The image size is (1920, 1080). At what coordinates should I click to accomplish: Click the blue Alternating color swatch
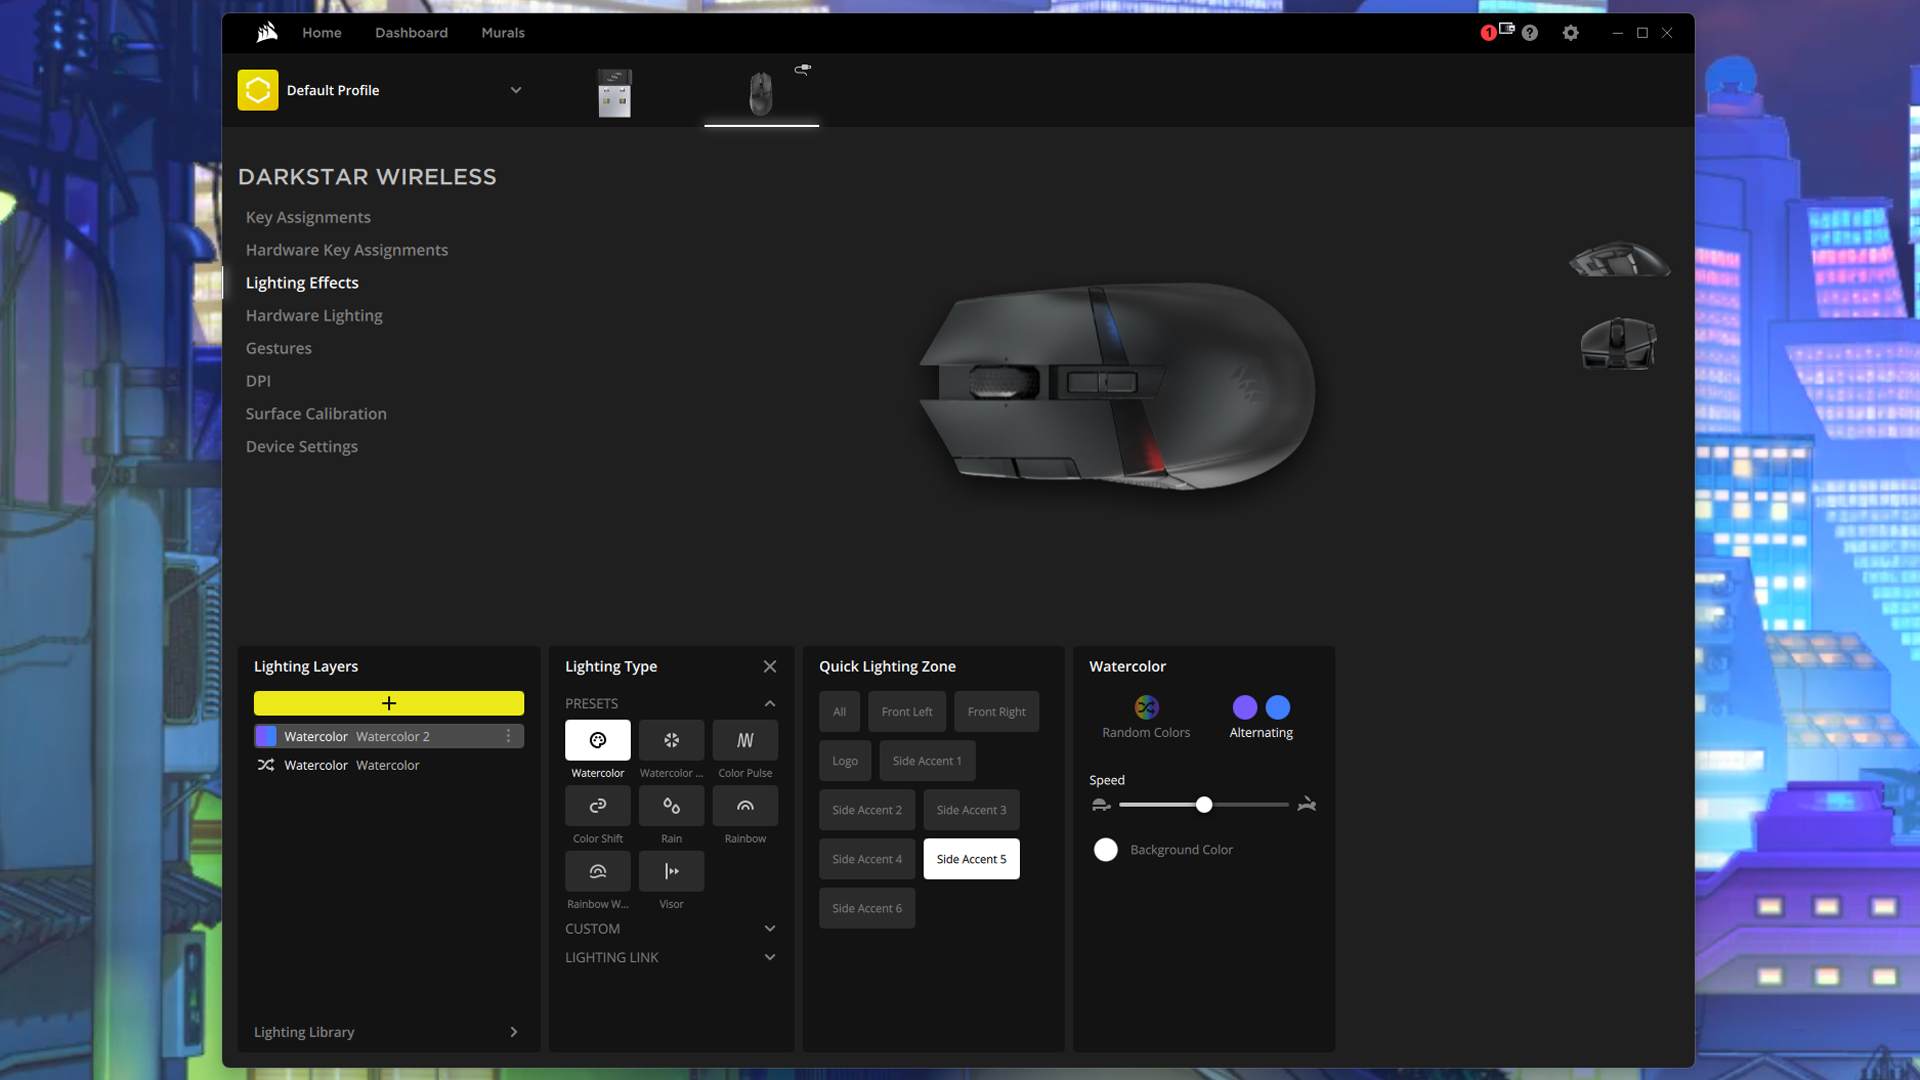1278,707
